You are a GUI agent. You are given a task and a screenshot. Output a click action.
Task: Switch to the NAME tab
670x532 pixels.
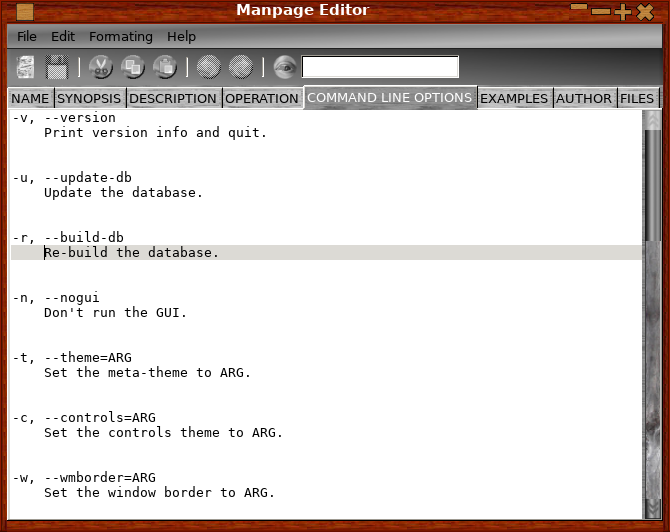(x=30, y=98)
